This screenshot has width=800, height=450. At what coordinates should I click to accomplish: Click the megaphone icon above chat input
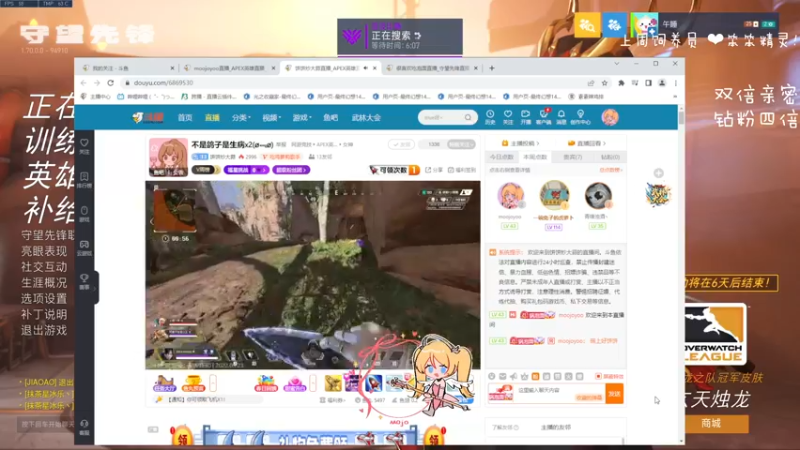[513, 376]
